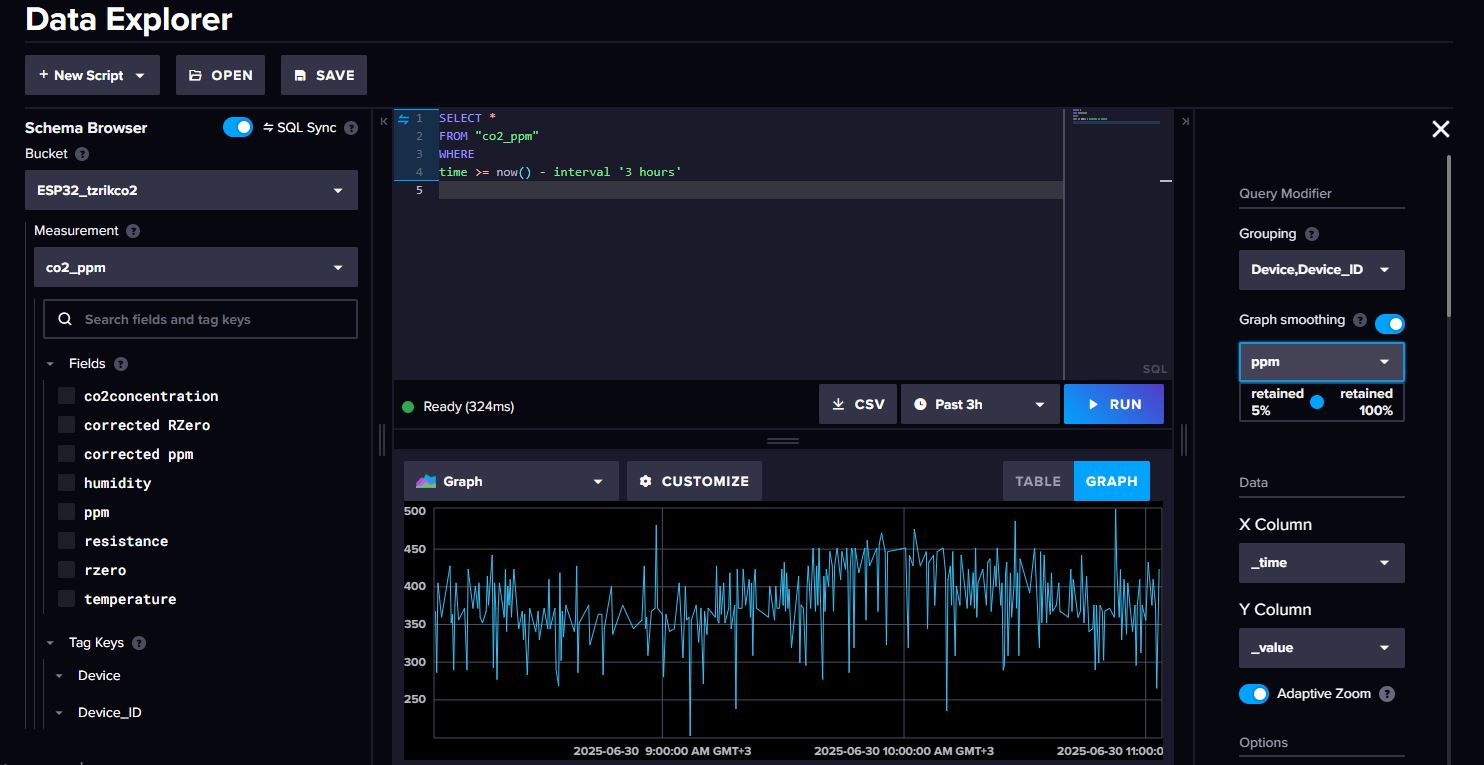Image resolution: width=1484 pixels, height=765 pixels.
Task: Toggle the SQL Sync switch
Action: coord(238,127)
